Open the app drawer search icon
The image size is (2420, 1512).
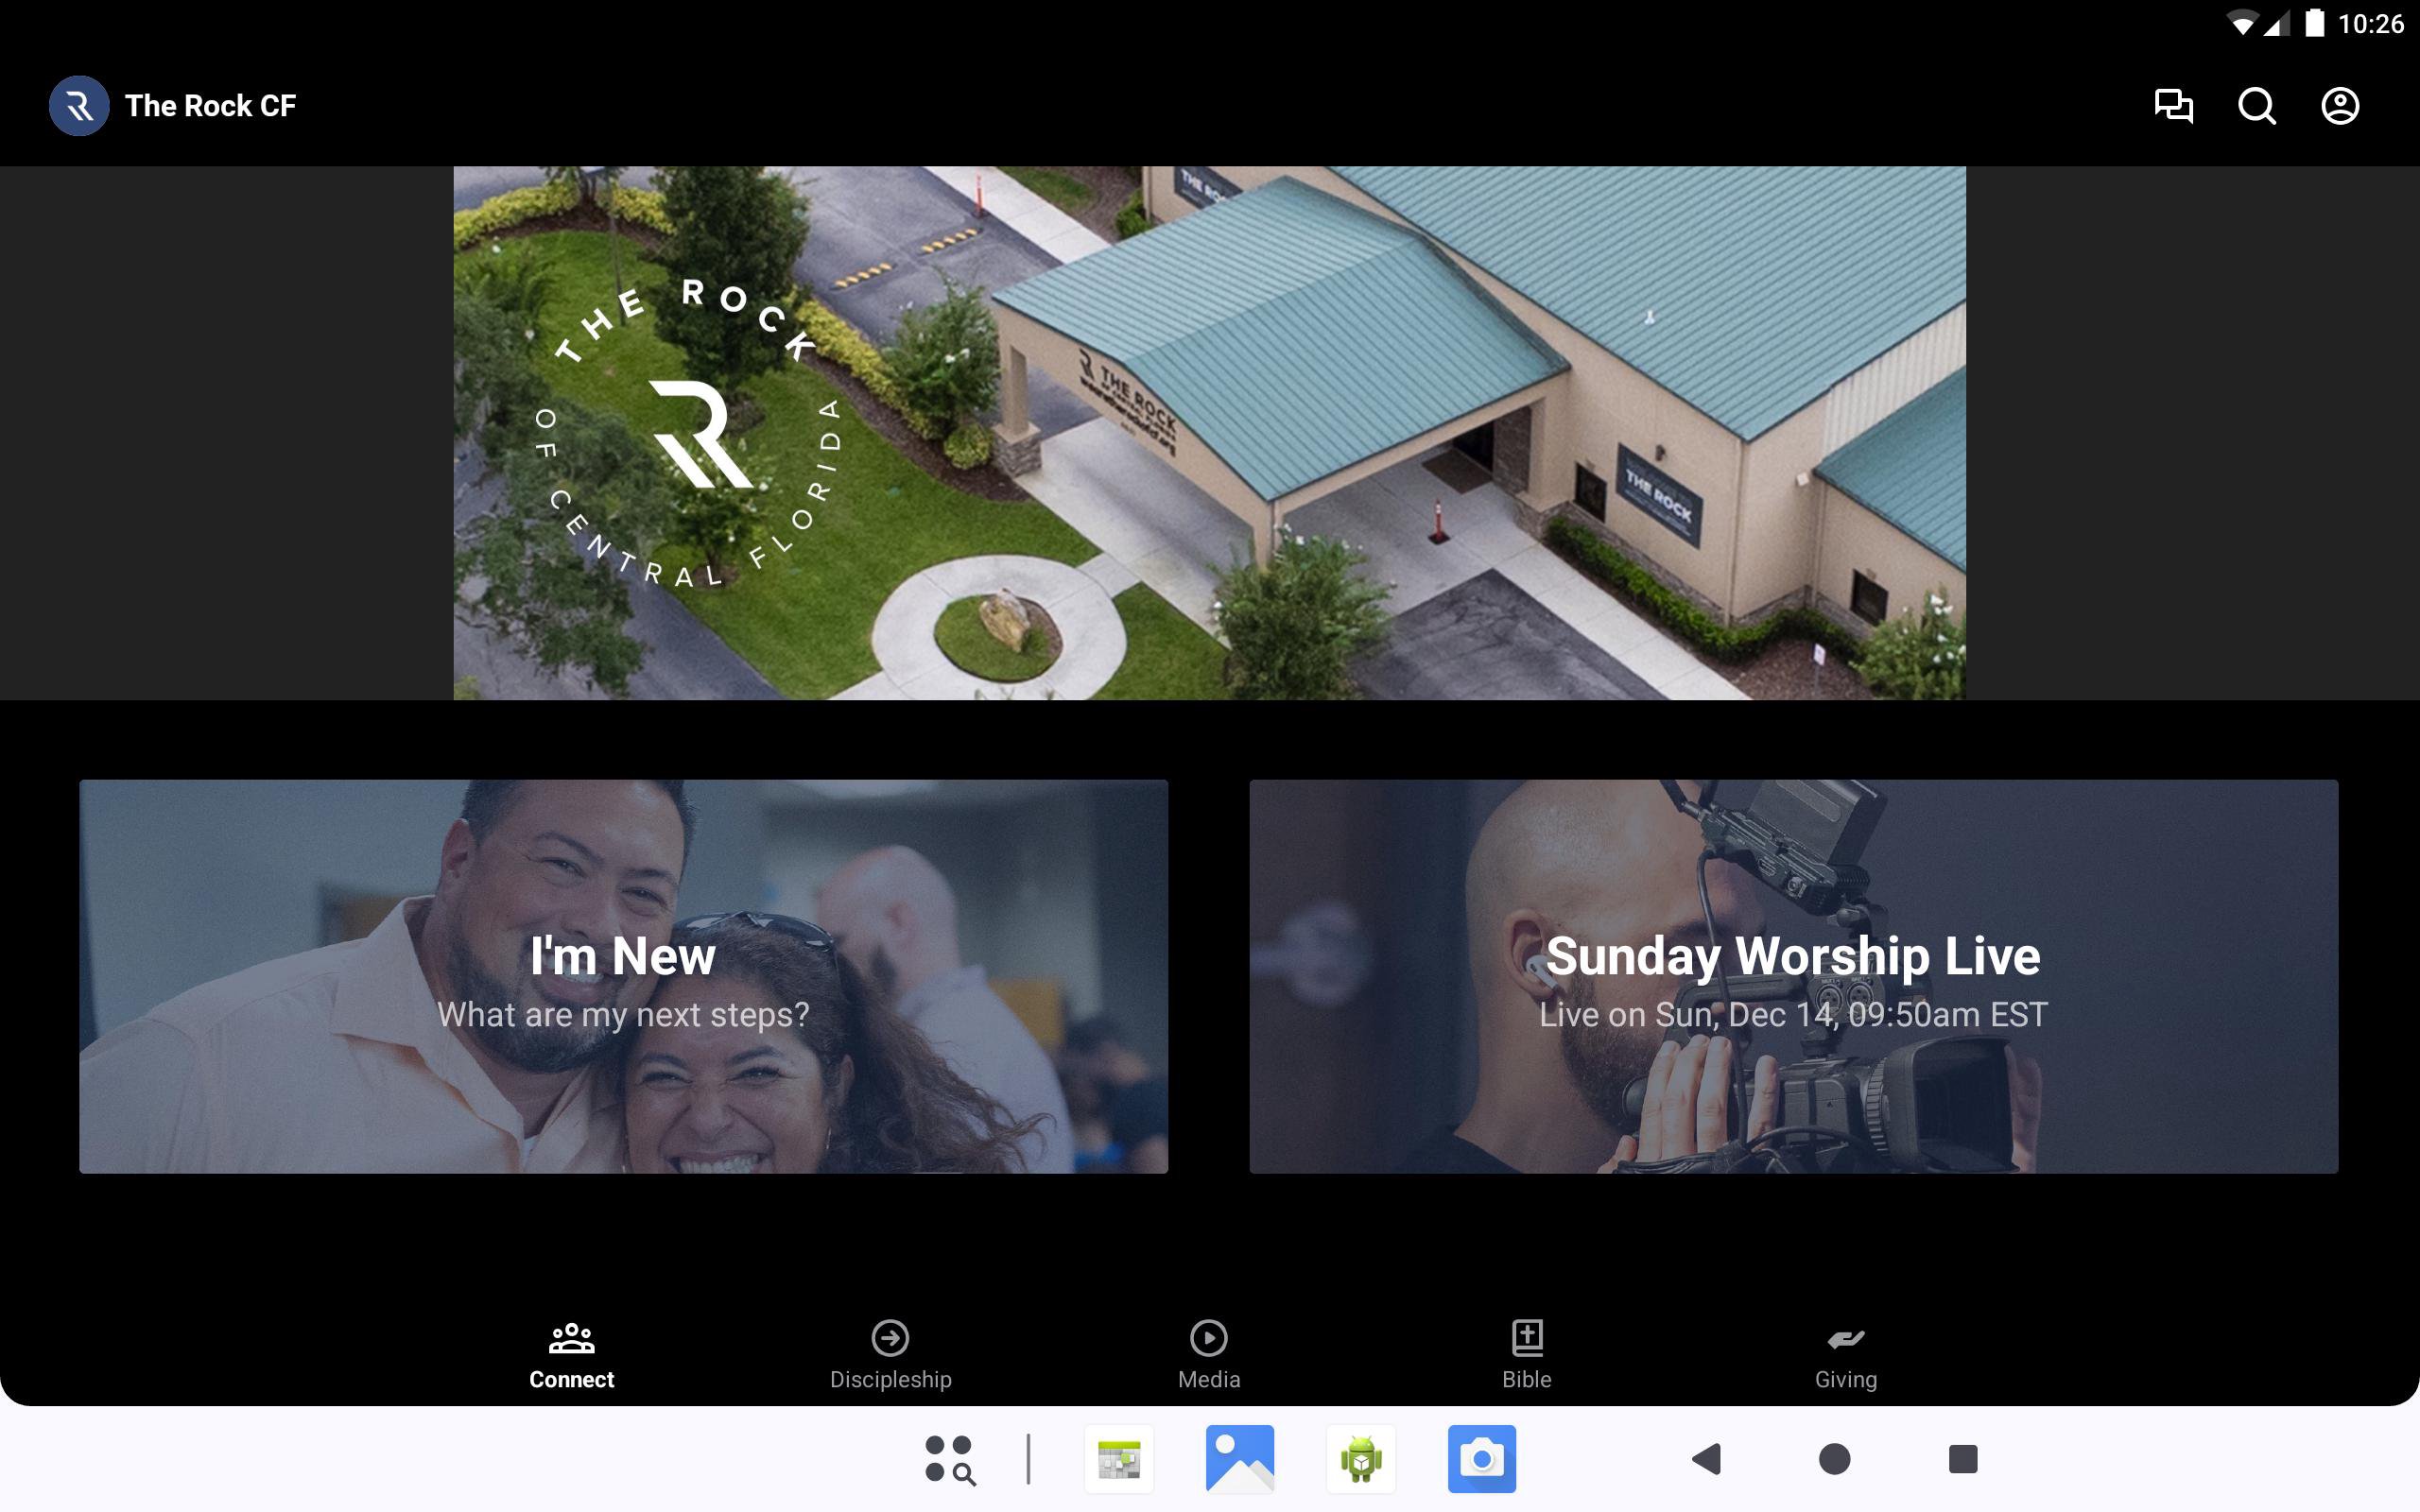click(x=949, y=1459)
